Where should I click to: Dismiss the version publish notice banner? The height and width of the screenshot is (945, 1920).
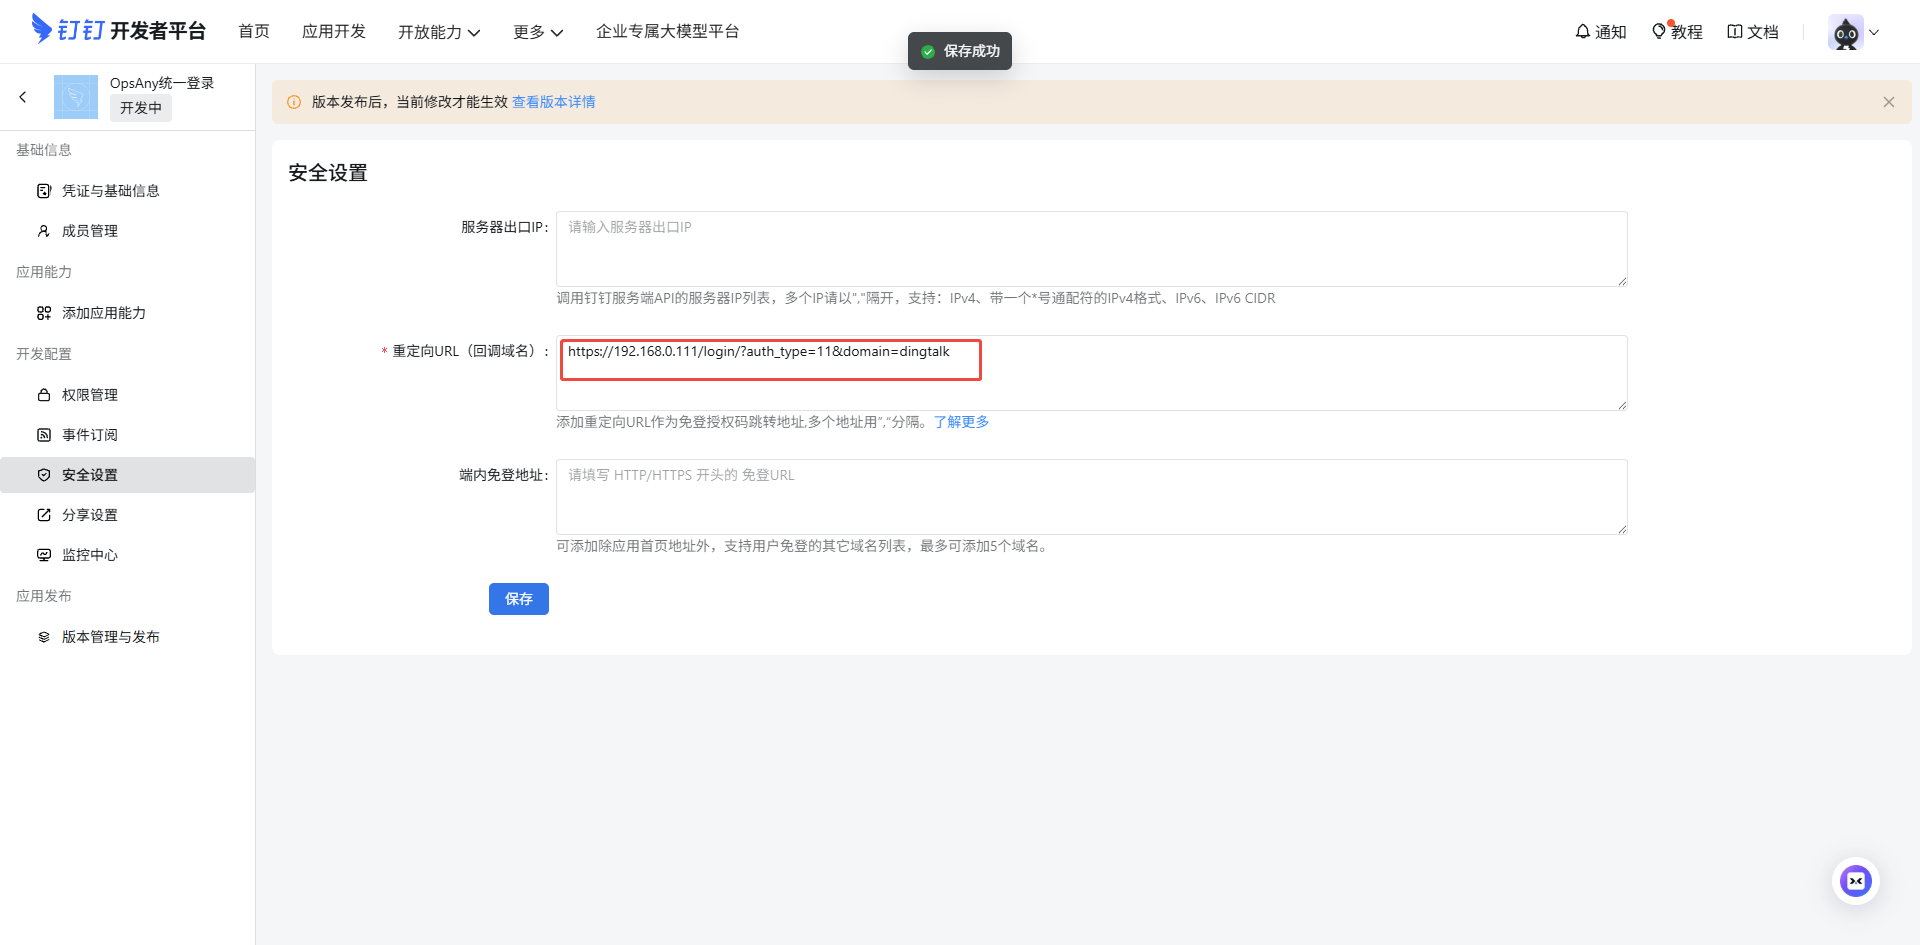tap(1888, 102)
